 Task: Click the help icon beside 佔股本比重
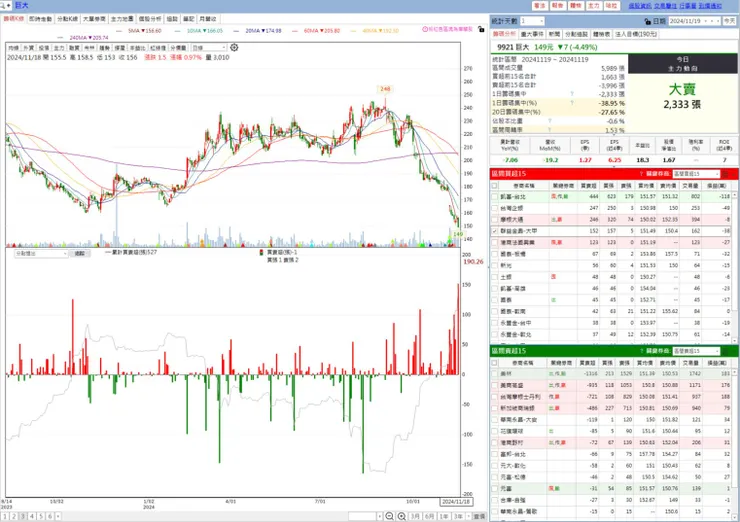pos(550,121)
